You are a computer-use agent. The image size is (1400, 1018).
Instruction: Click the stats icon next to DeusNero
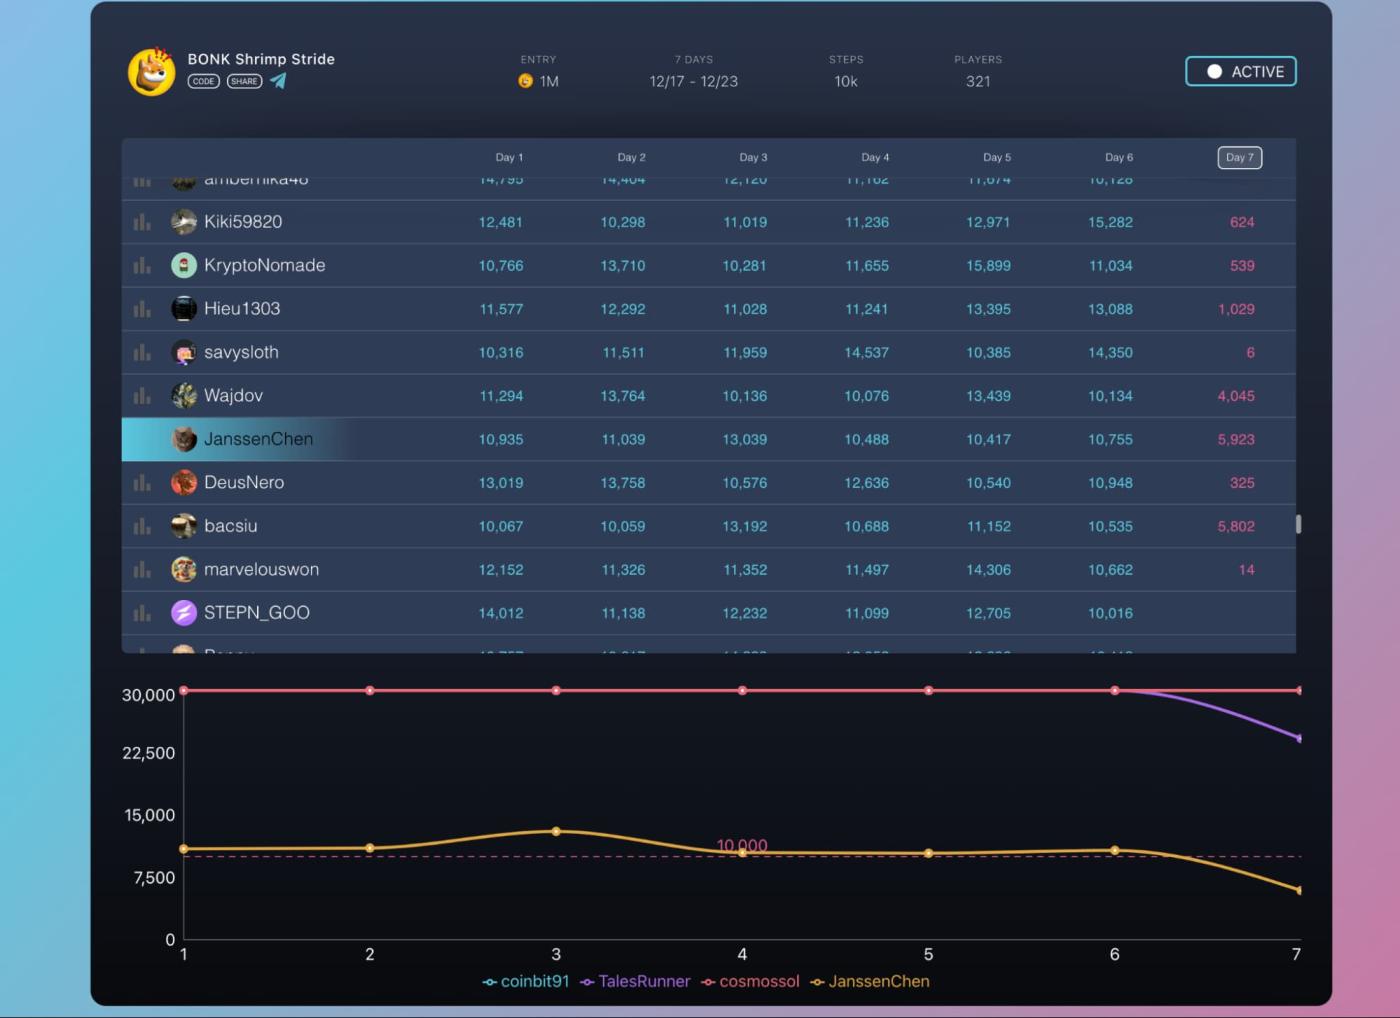tap(142, 482)
